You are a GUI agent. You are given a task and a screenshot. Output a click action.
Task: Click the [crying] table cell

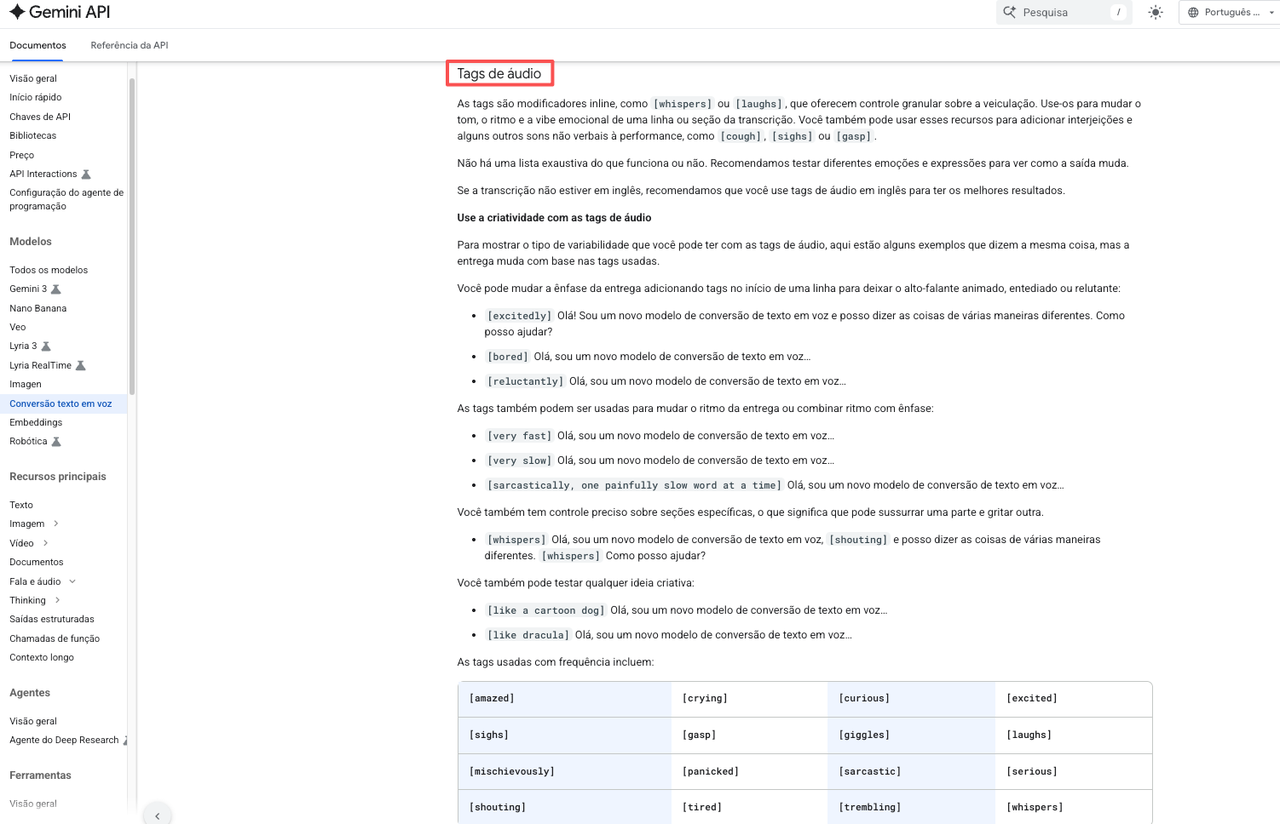pos(749,699)
